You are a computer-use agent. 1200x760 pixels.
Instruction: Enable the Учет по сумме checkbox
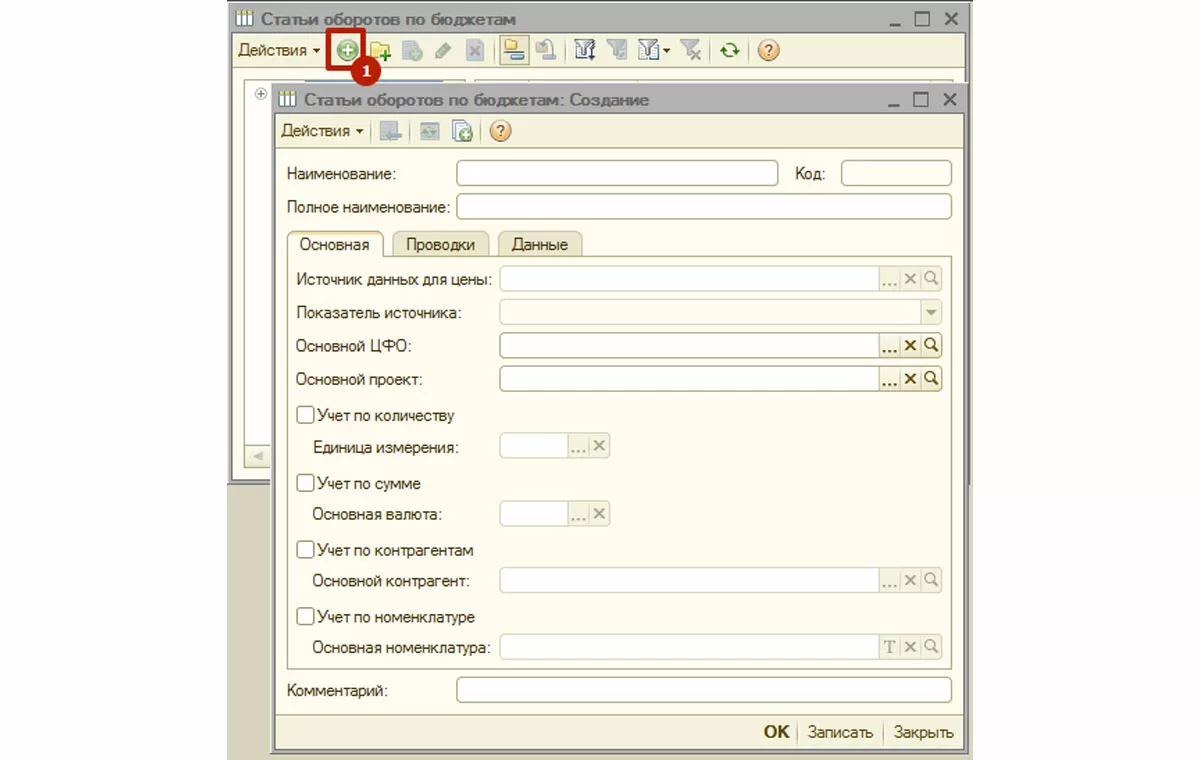pos(306,483)
